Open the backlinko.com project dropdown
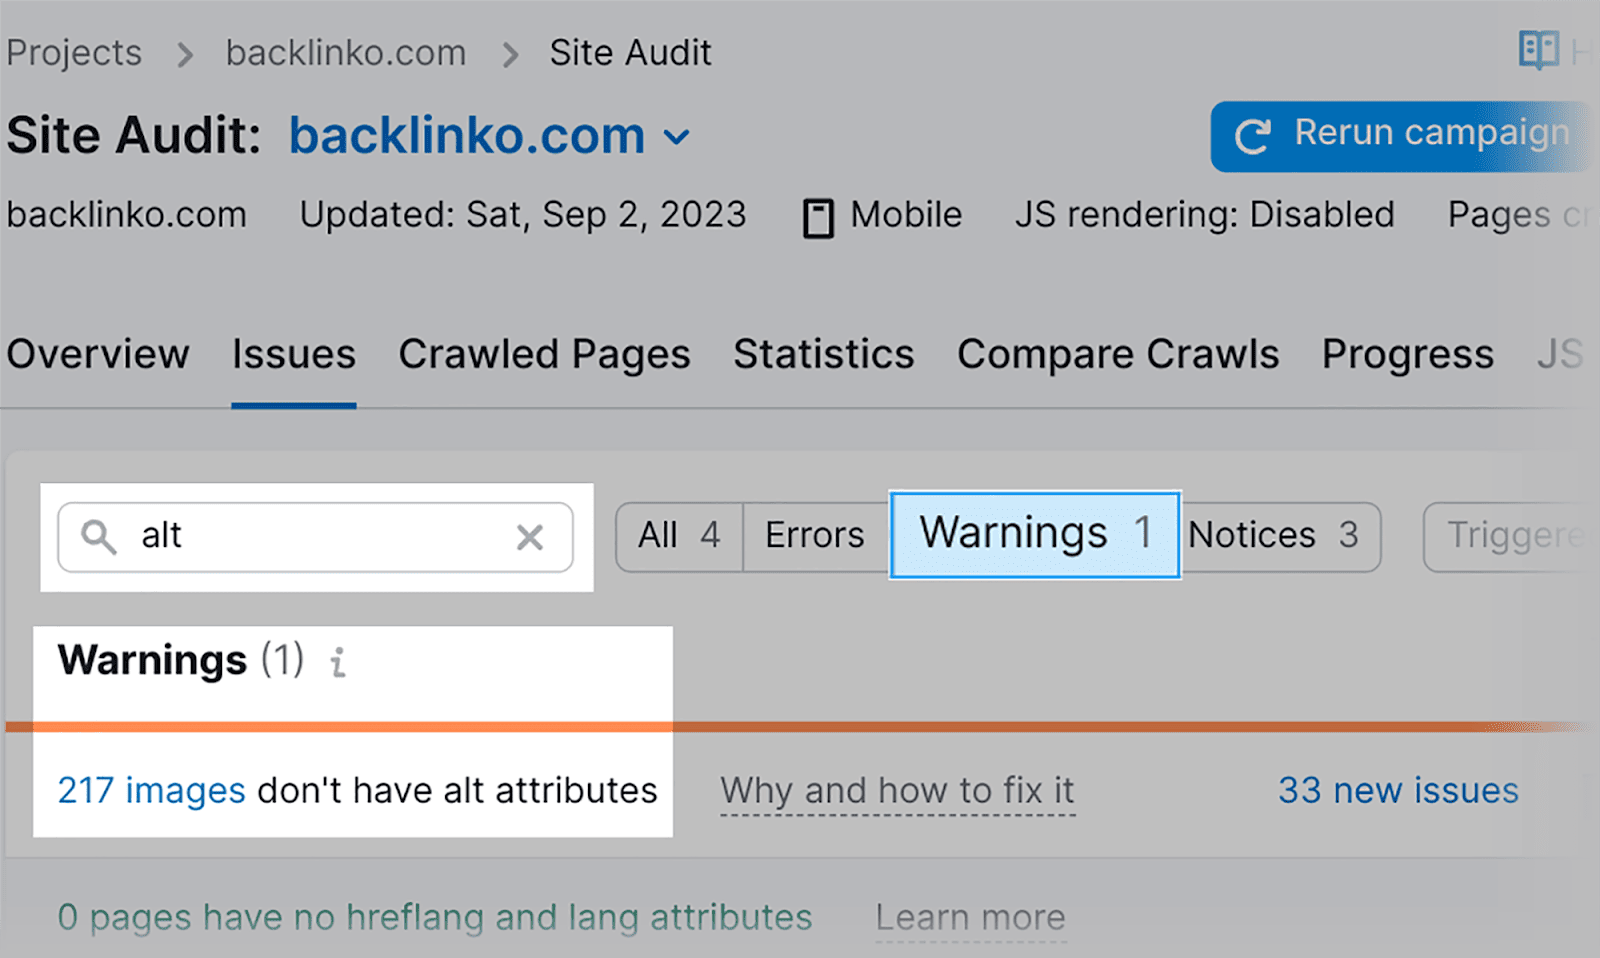The image size is (1600, 958). click(678, 137)
